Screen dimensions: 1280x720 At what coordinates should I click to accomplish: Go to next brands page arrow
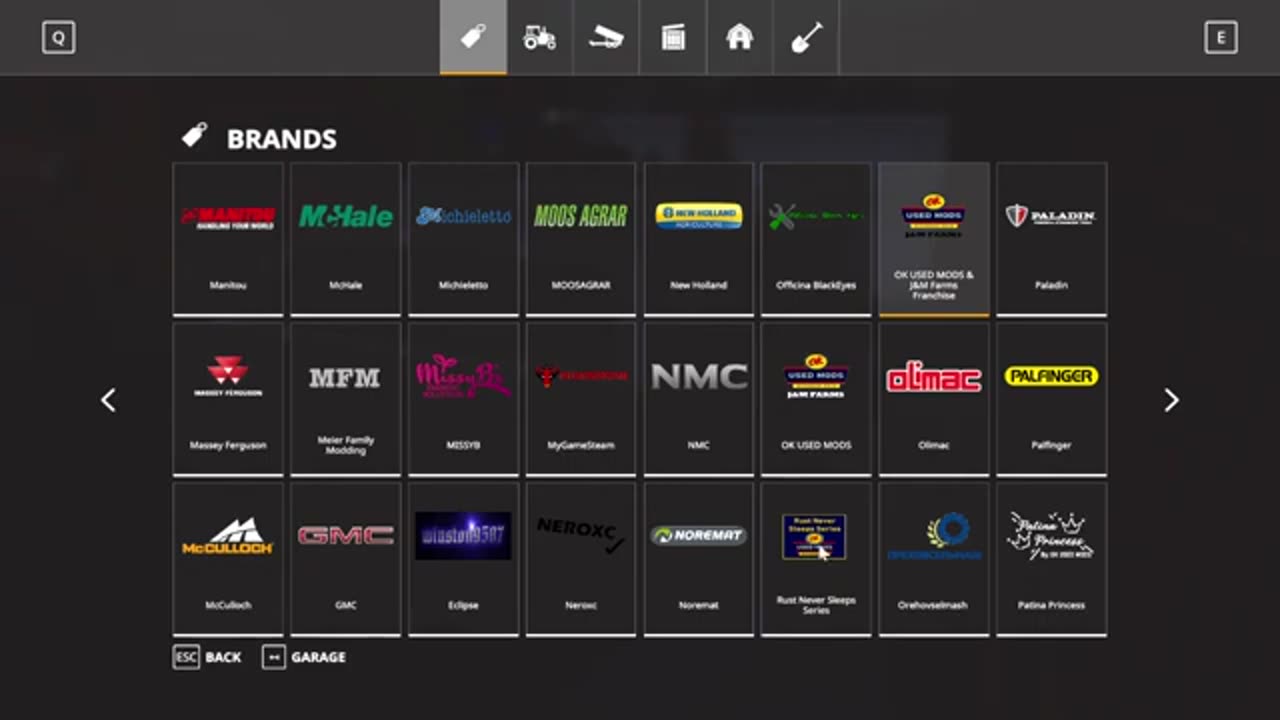pos(1171,400)
